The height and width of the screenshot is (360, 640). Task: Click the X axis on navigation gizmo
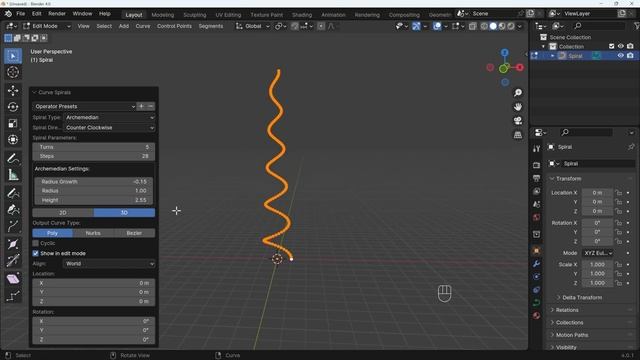coord(520,67)
